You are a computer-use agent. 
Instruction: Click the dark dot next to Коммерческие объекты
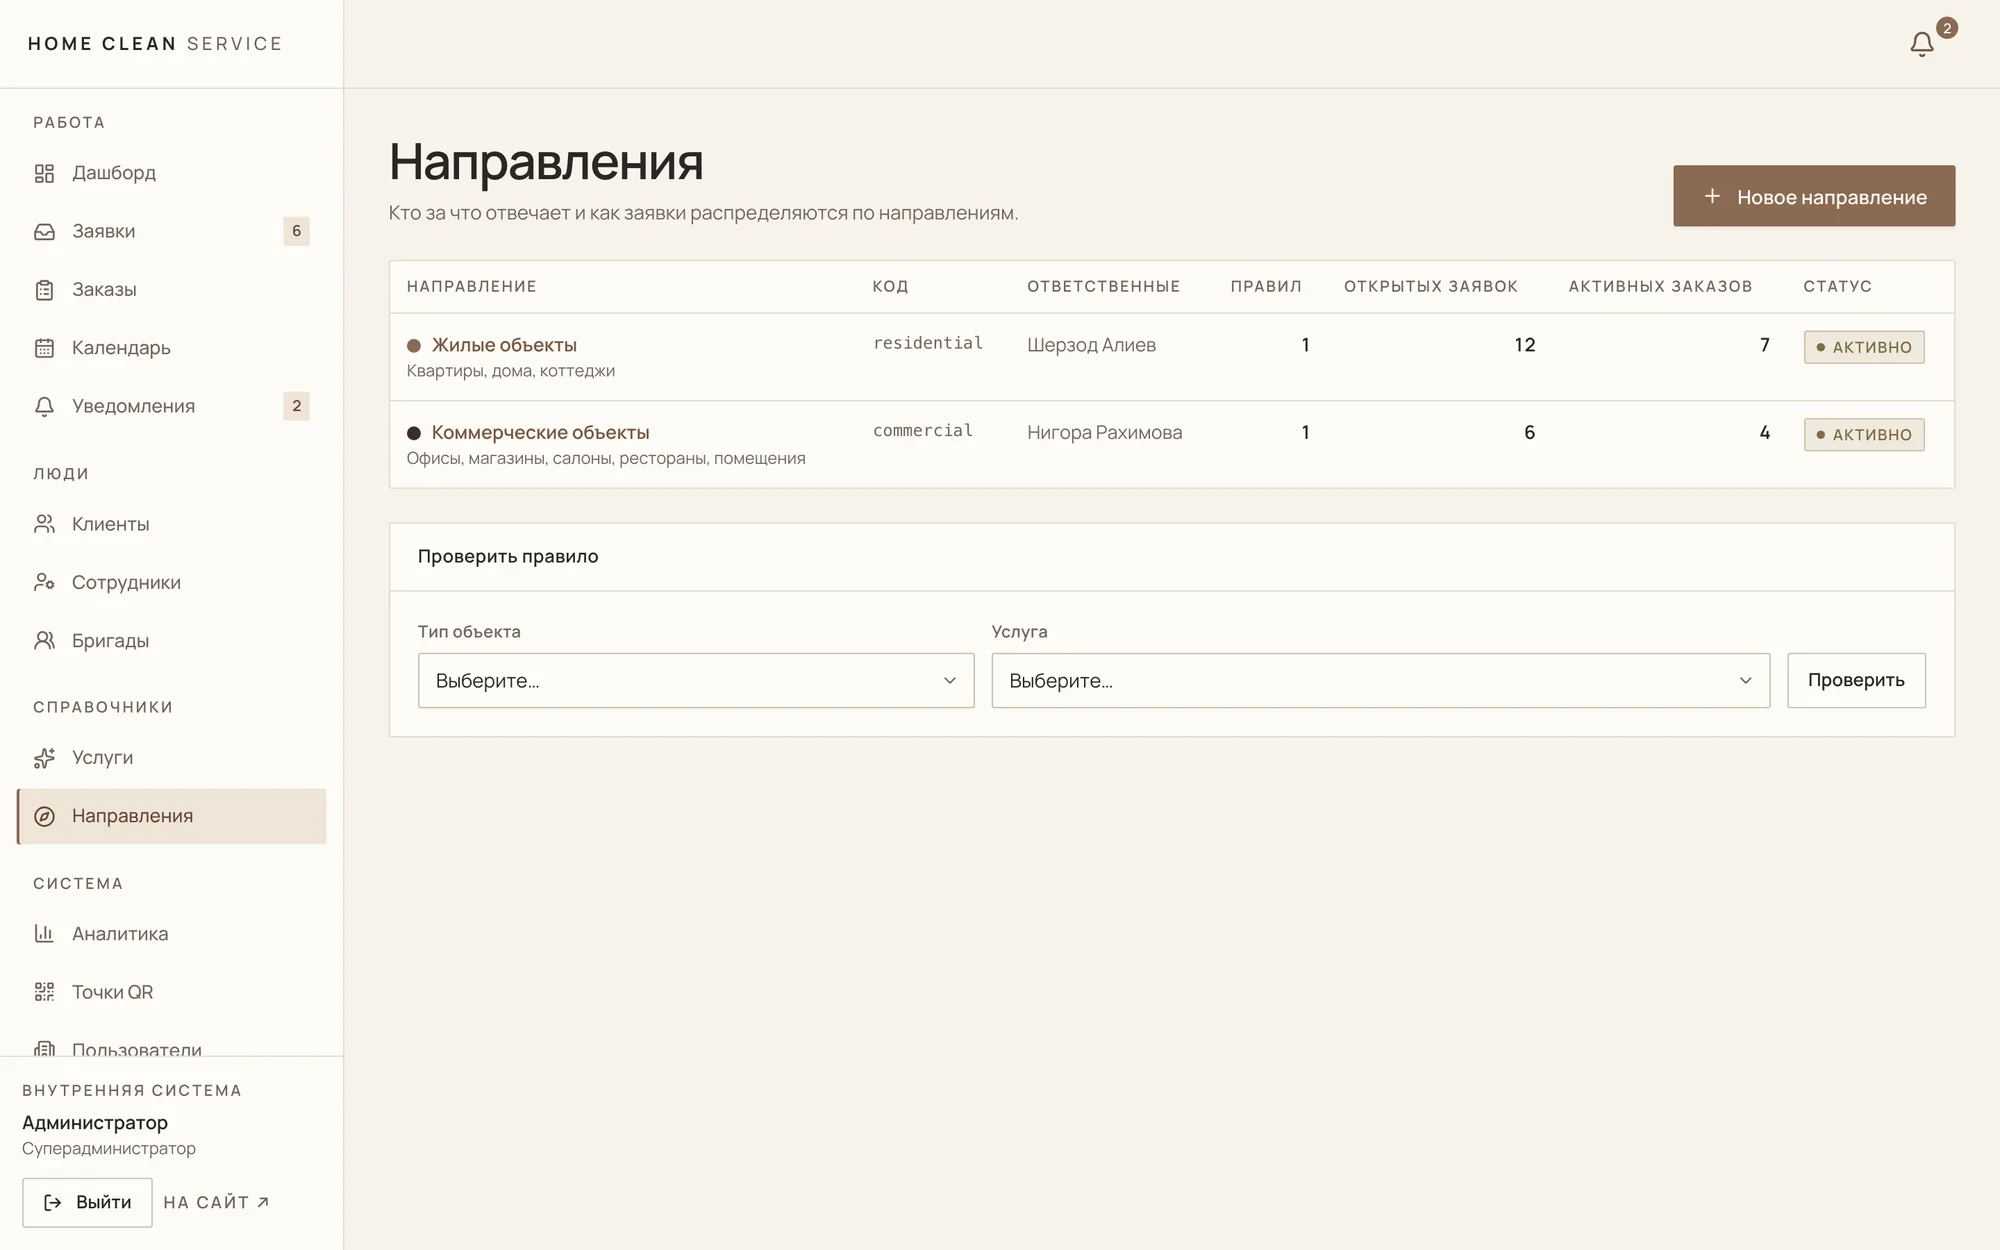[x=414, y=433]
